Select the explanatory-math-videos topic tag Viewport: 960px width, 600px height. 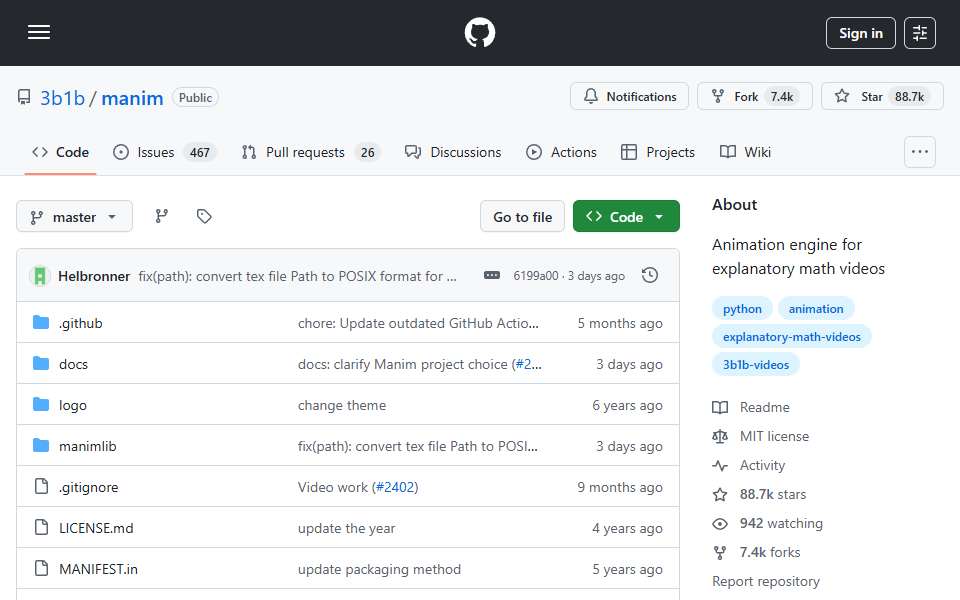pyautogui.click(x=791, y=336)
